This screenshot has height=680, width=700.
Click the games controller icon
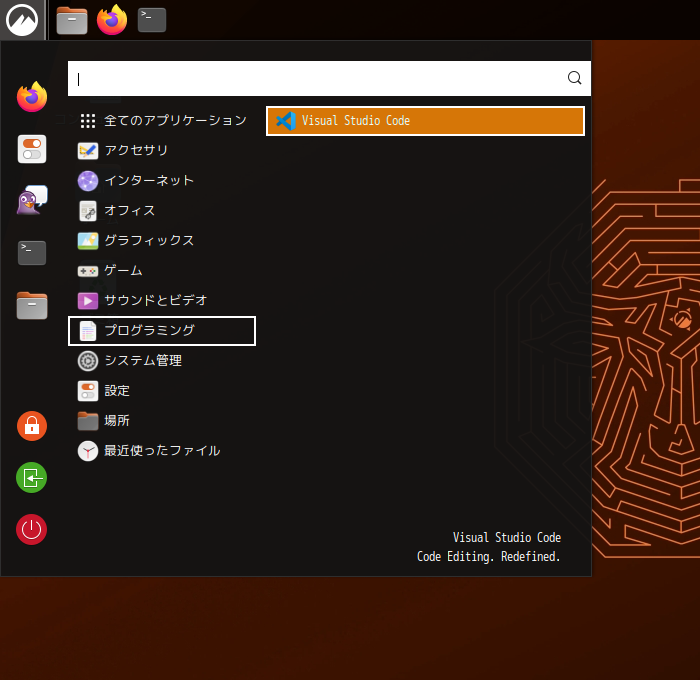(x=88, y=271)
